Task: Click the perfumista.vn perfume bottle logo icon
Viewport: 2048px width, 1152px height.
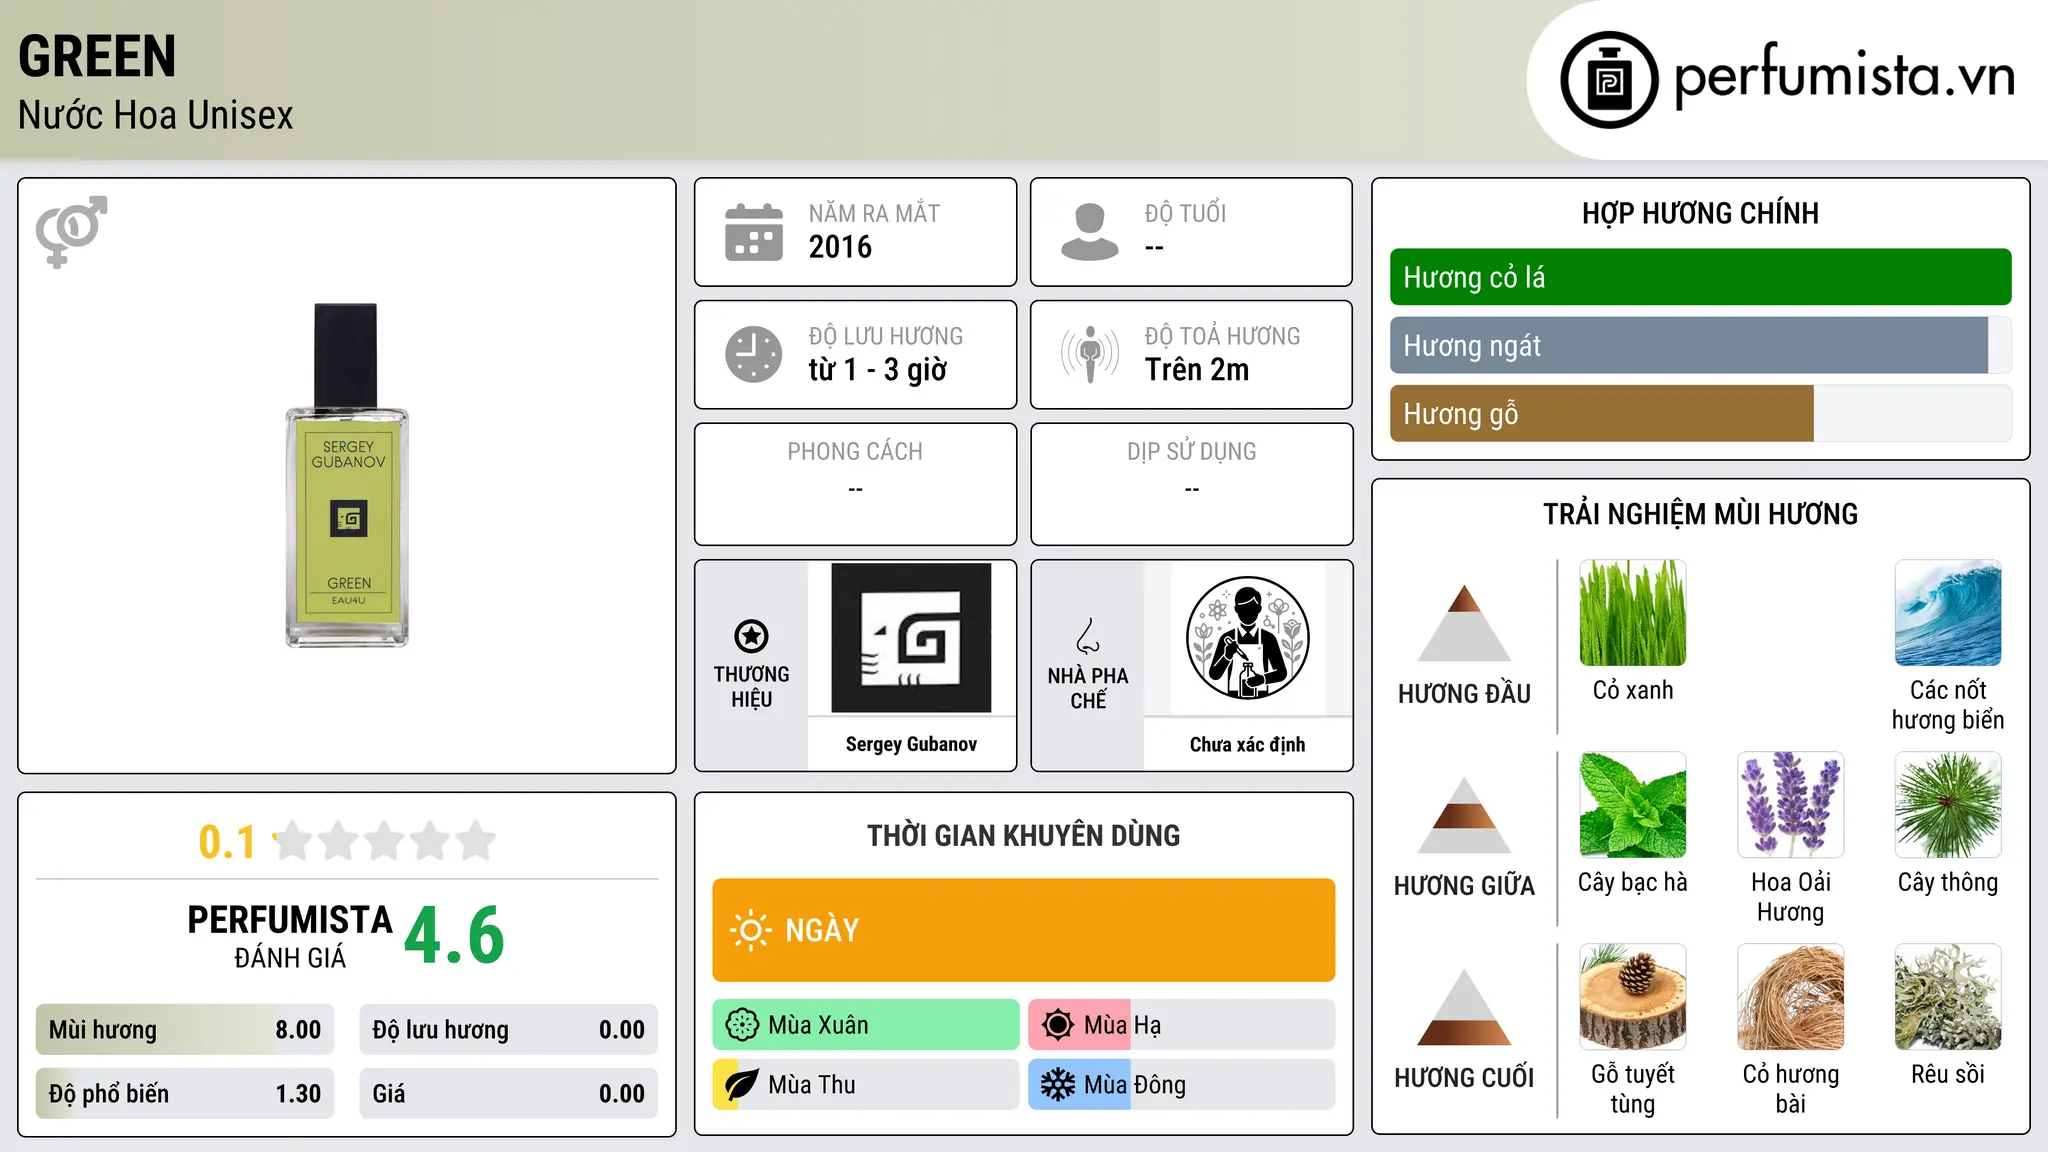Action: (1609, 80)
